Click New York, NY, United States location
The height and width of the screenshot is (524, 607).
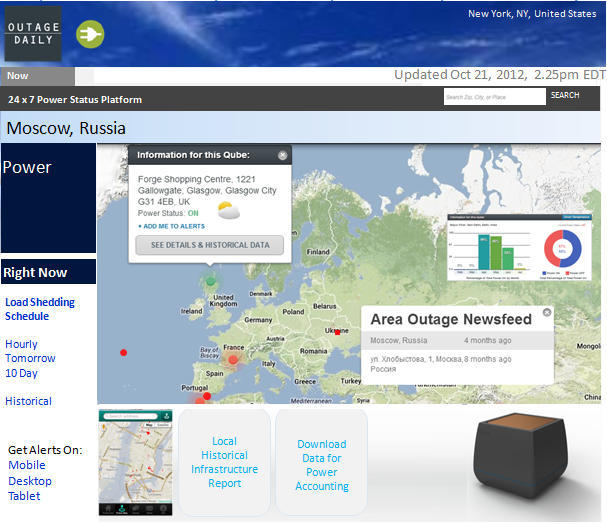pyautogui.click(x=532, y=14)
